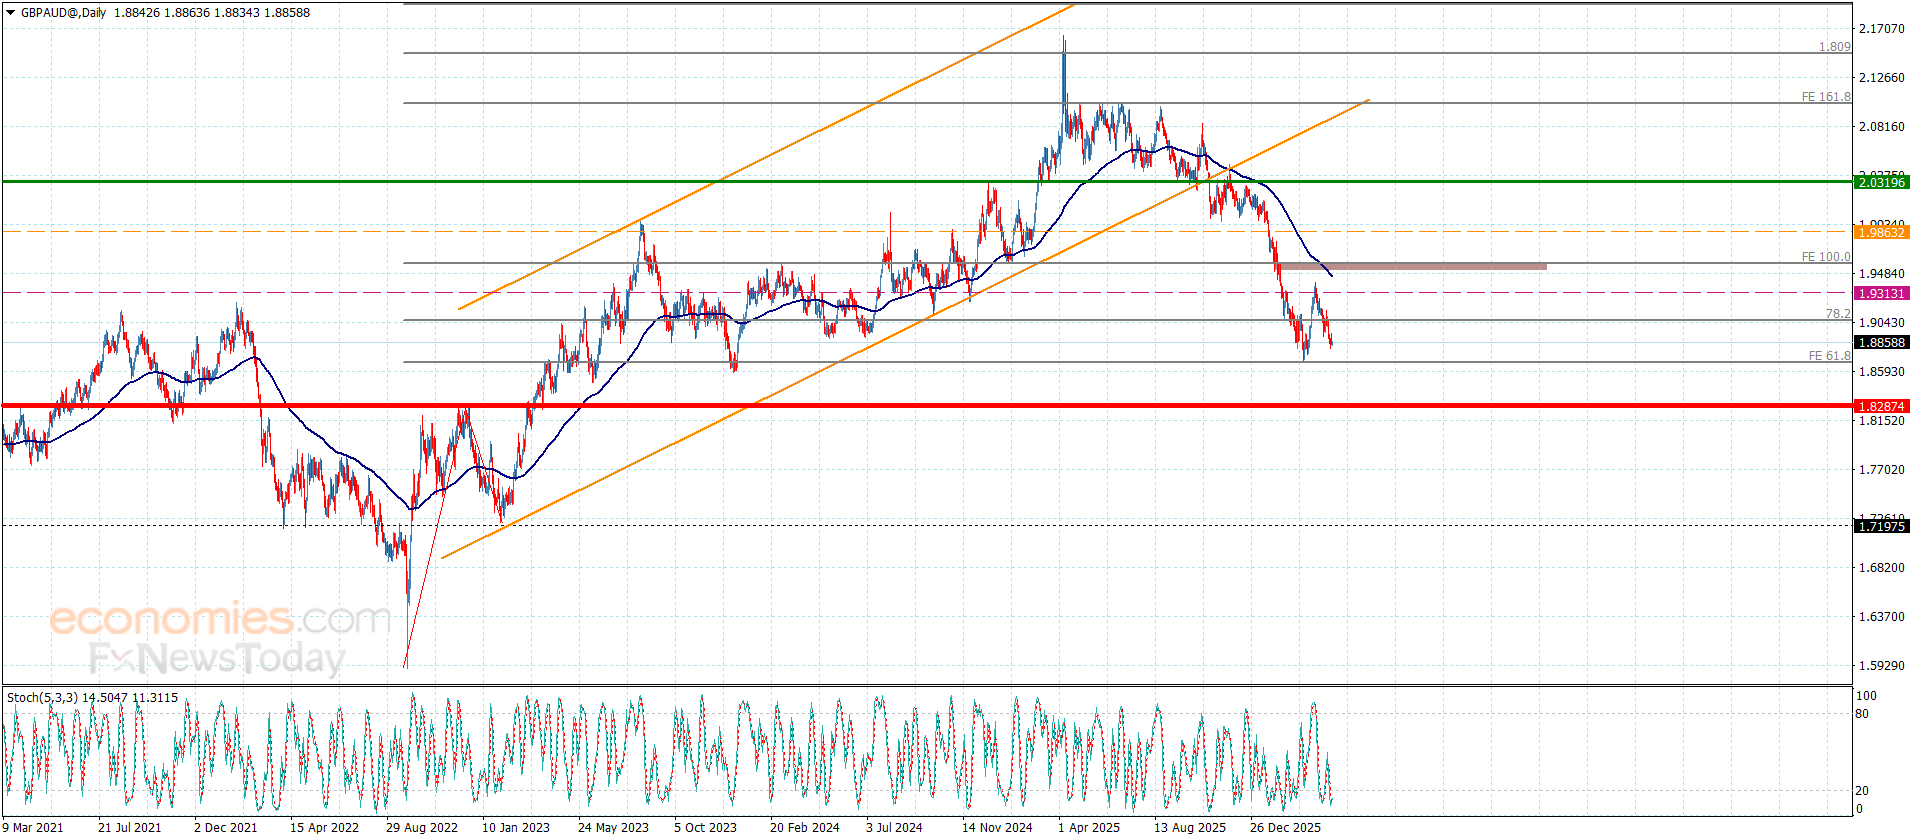Click the 20 Feb 2024 date label
This screenshot has height=840, width=1916.
point(804,827)
